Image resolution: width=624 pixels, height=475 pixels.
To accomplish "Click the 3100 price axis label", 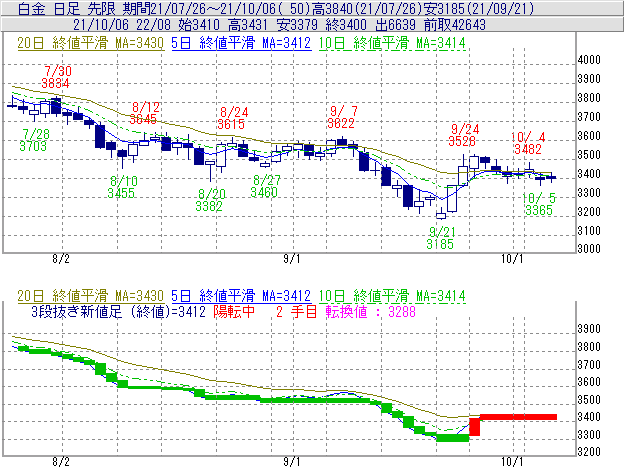I will coord(589,231).
